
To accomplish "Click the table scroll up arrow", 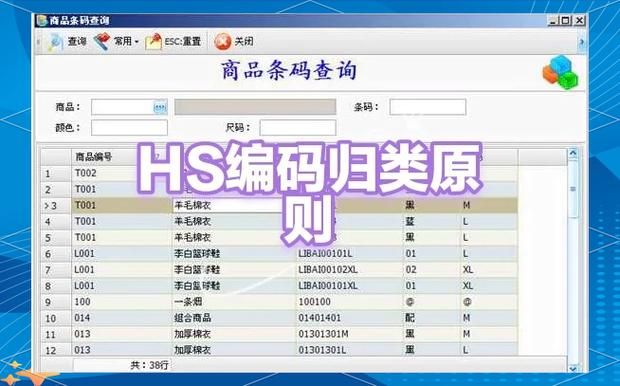I will [x=573, y=153].
